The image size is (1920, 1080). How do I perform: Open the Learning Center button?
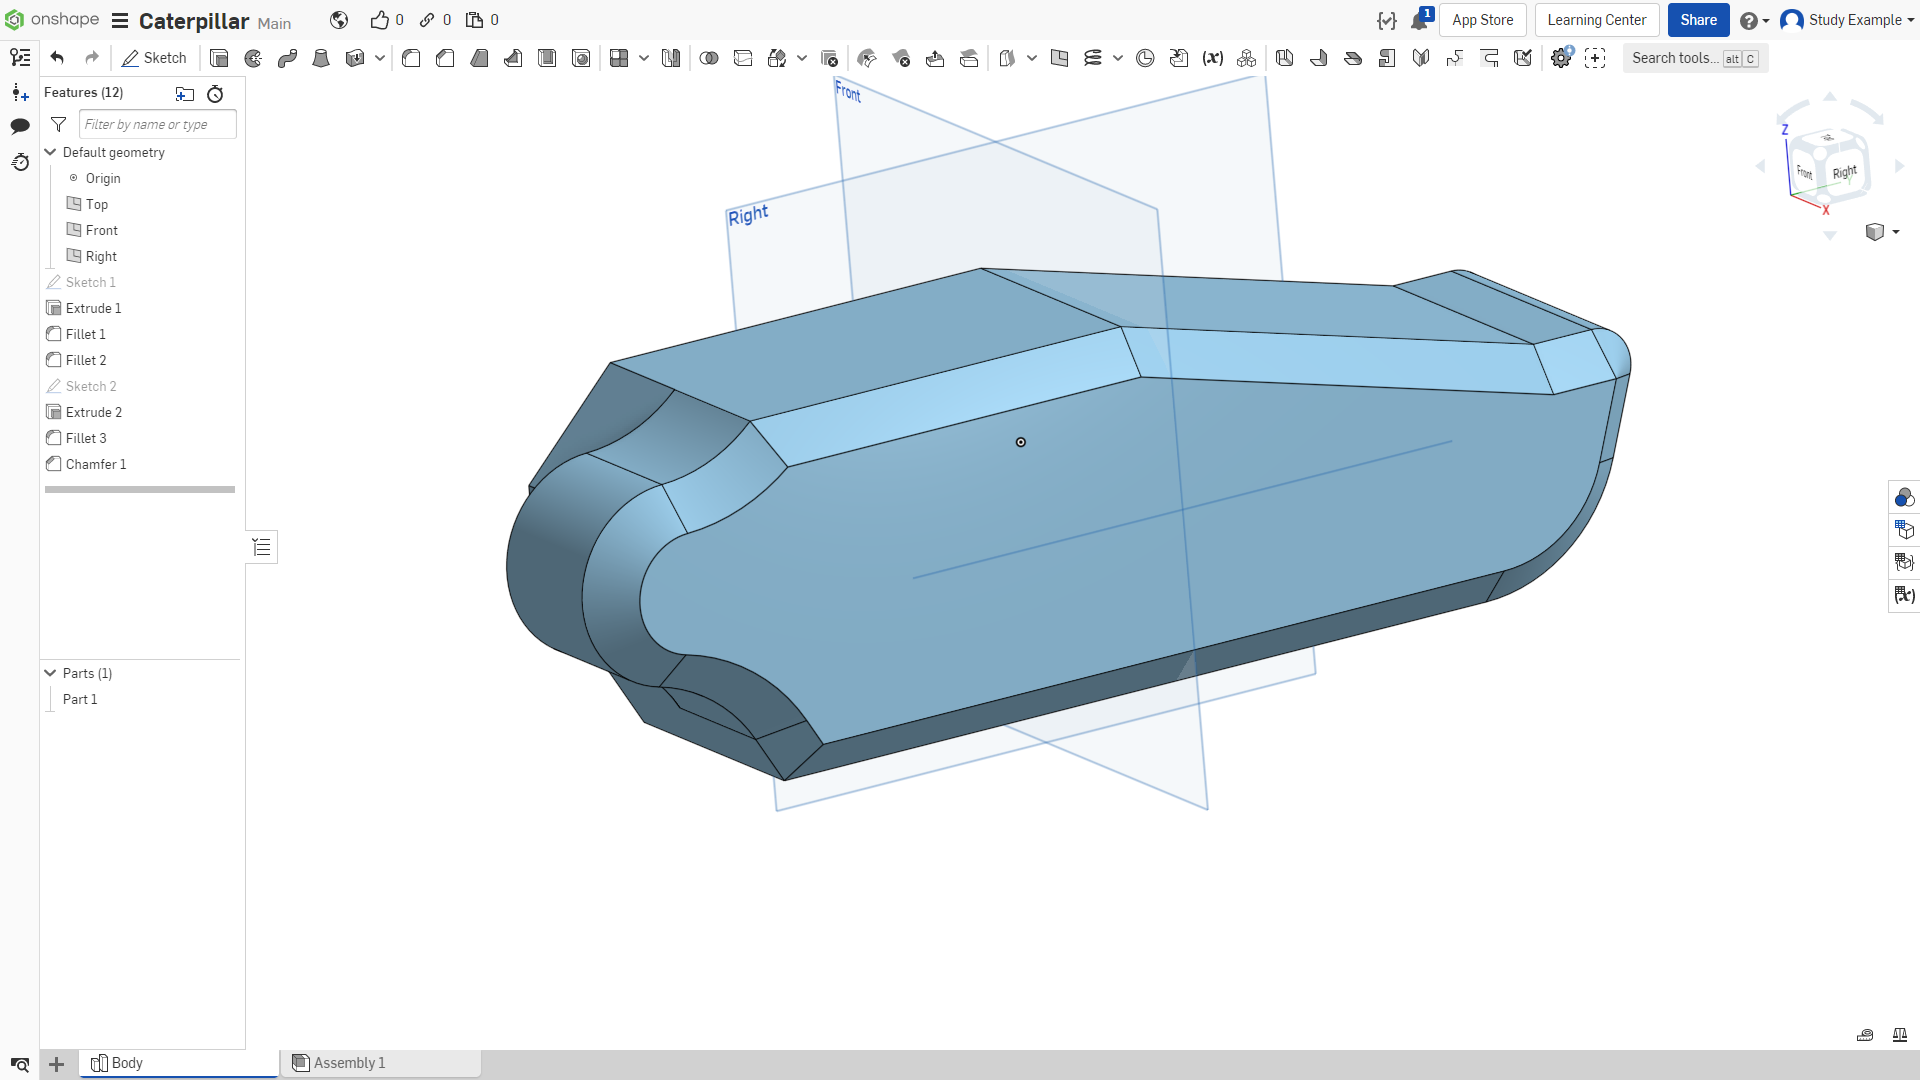[1596, 20]
